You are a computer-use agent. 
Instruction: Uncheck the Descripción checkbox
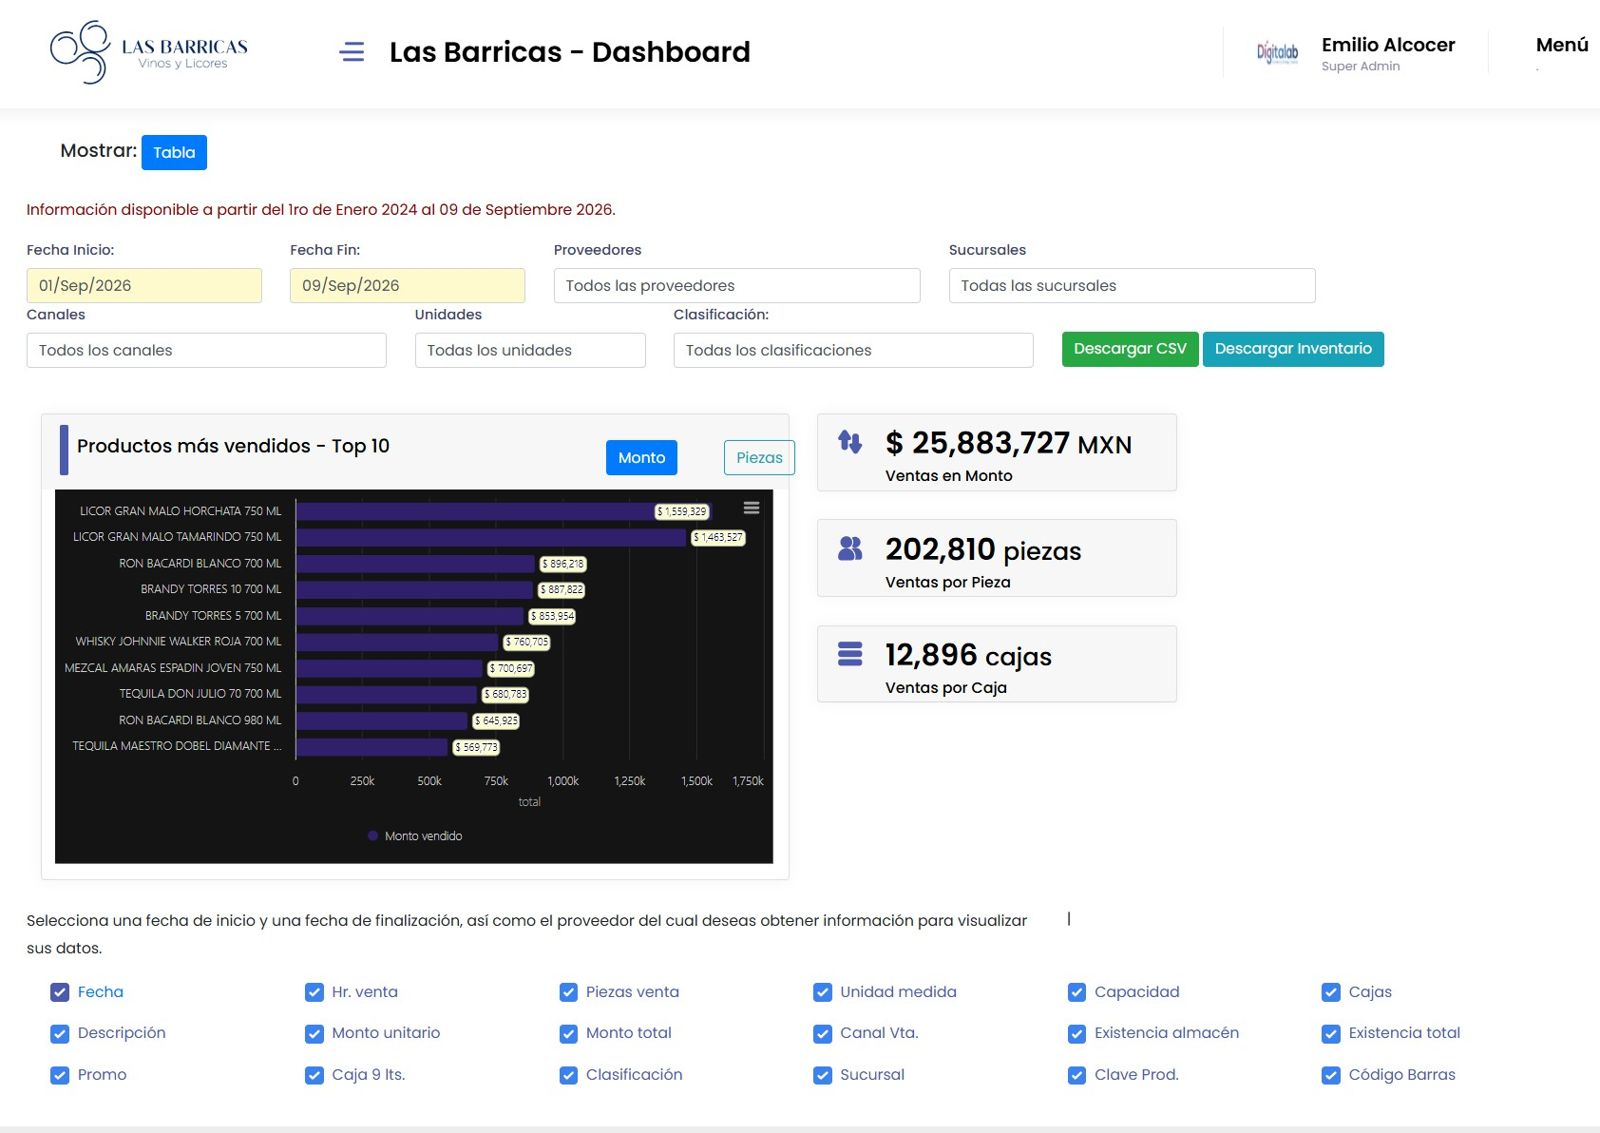pyautogui.click(x=60, y=1033)
